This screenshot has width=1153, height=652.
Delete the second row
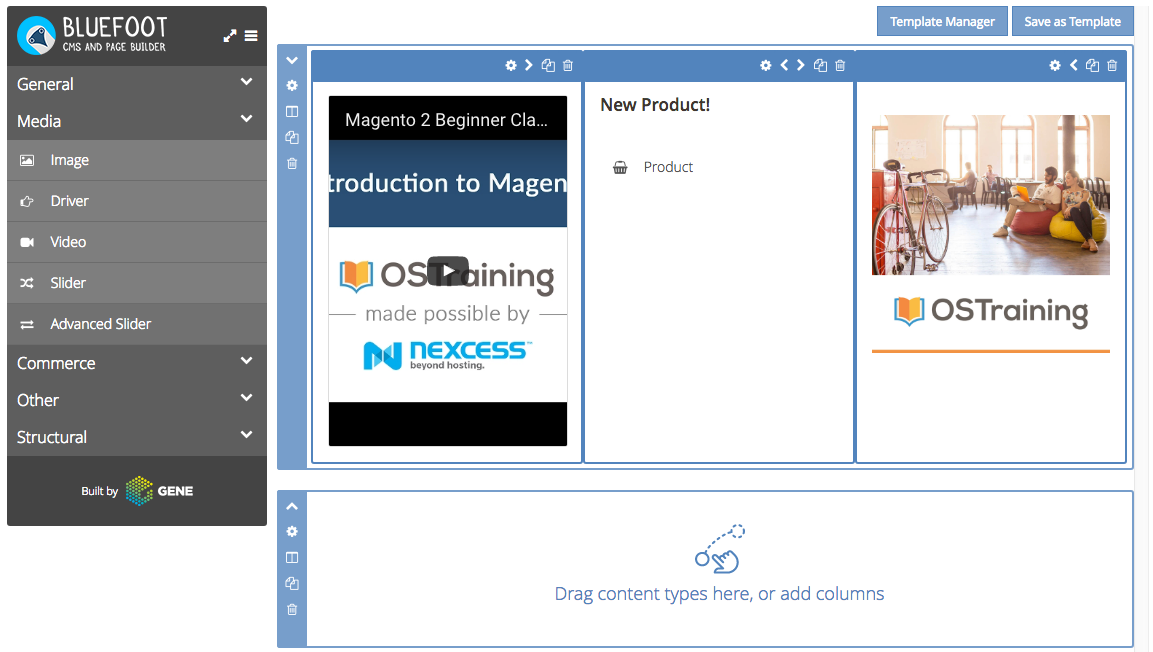pos(292,609)
